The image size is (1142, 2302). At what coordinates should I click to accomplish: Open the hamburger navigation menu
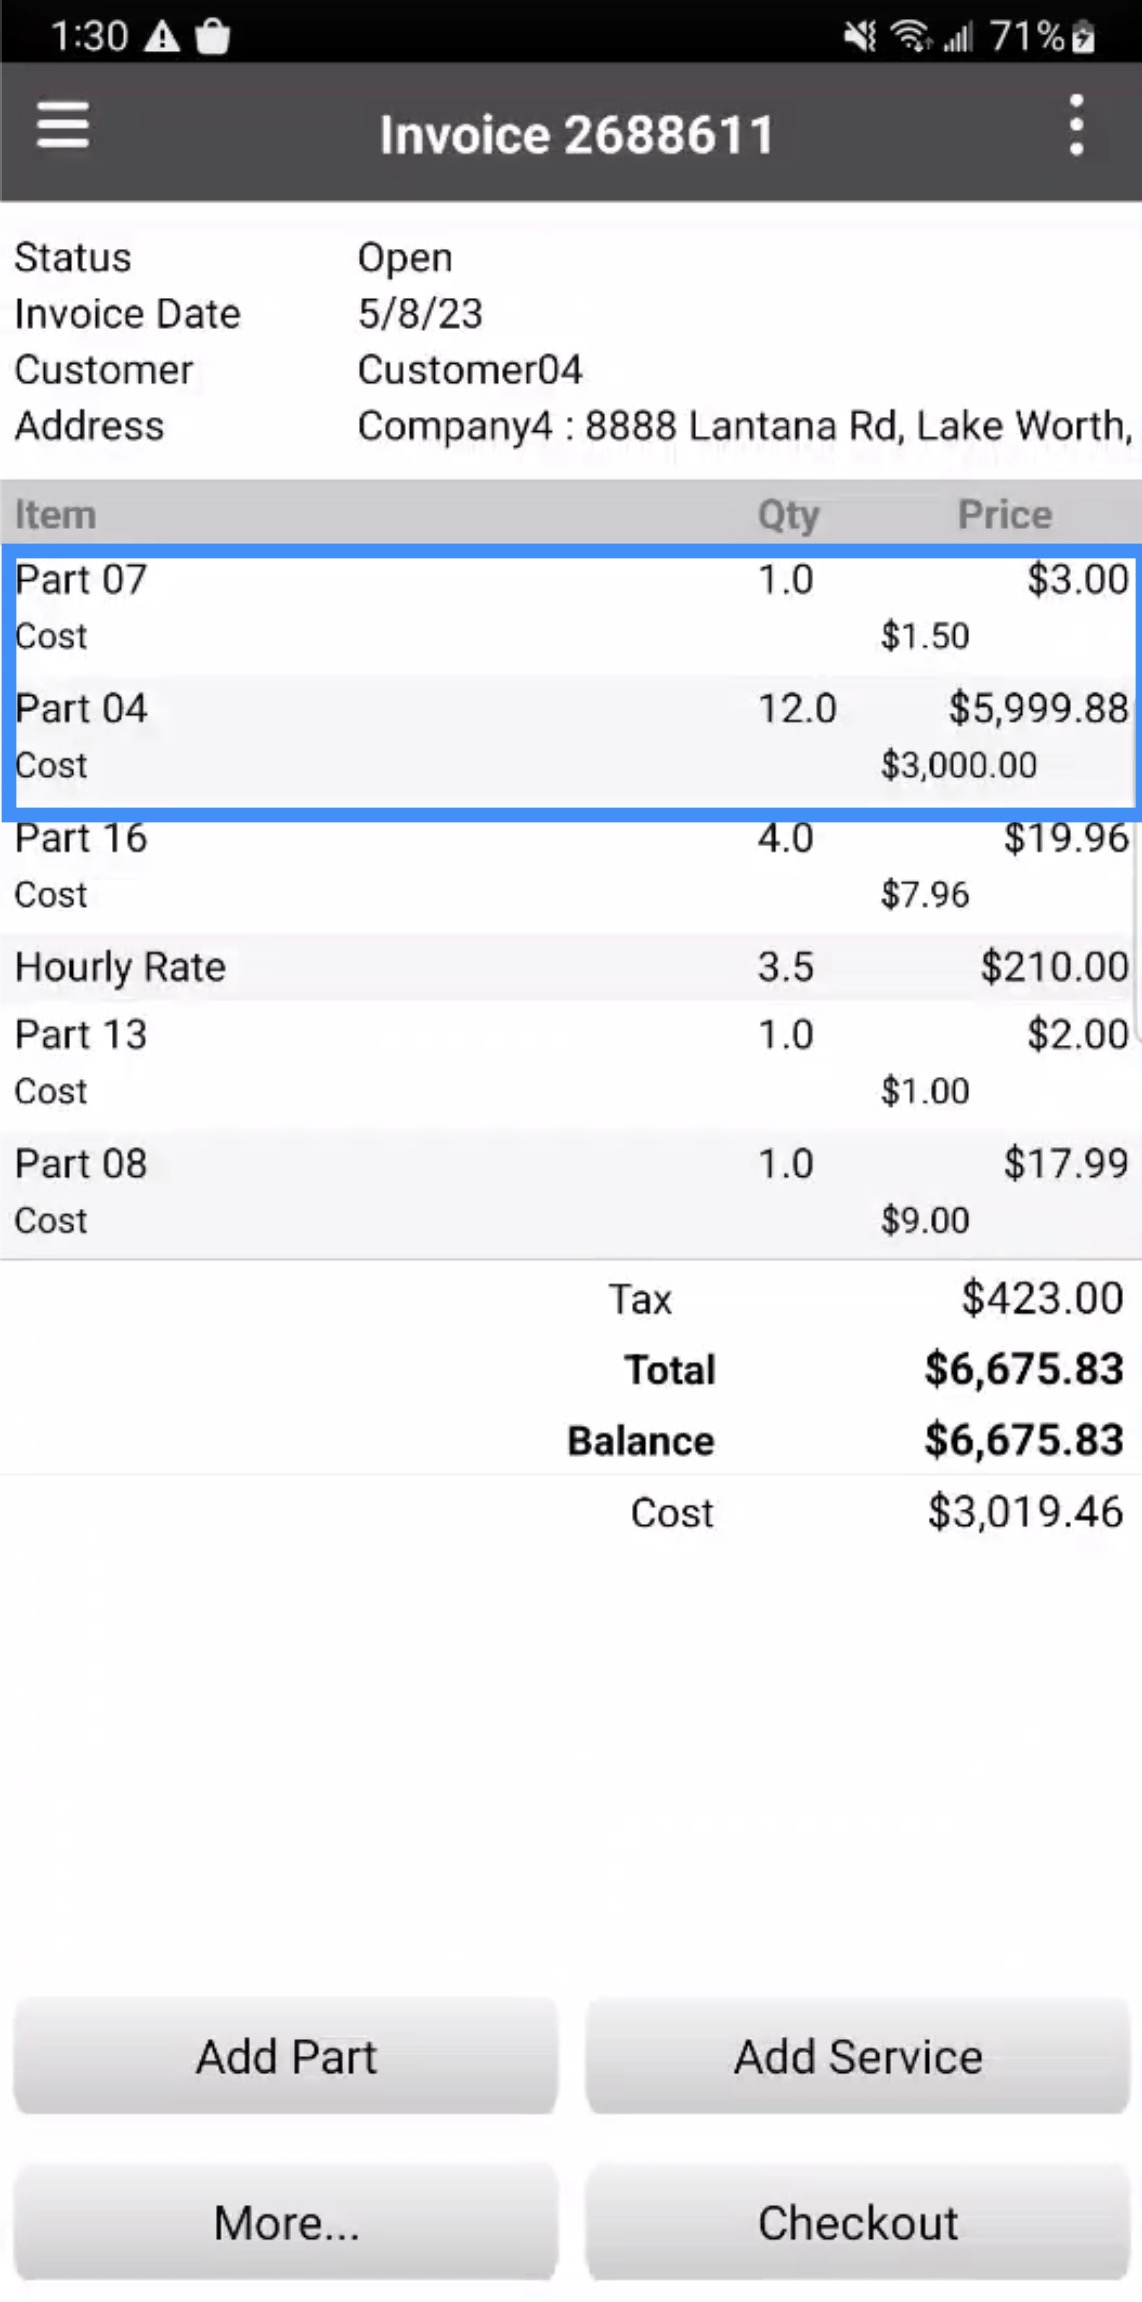(x=63, y=126)
